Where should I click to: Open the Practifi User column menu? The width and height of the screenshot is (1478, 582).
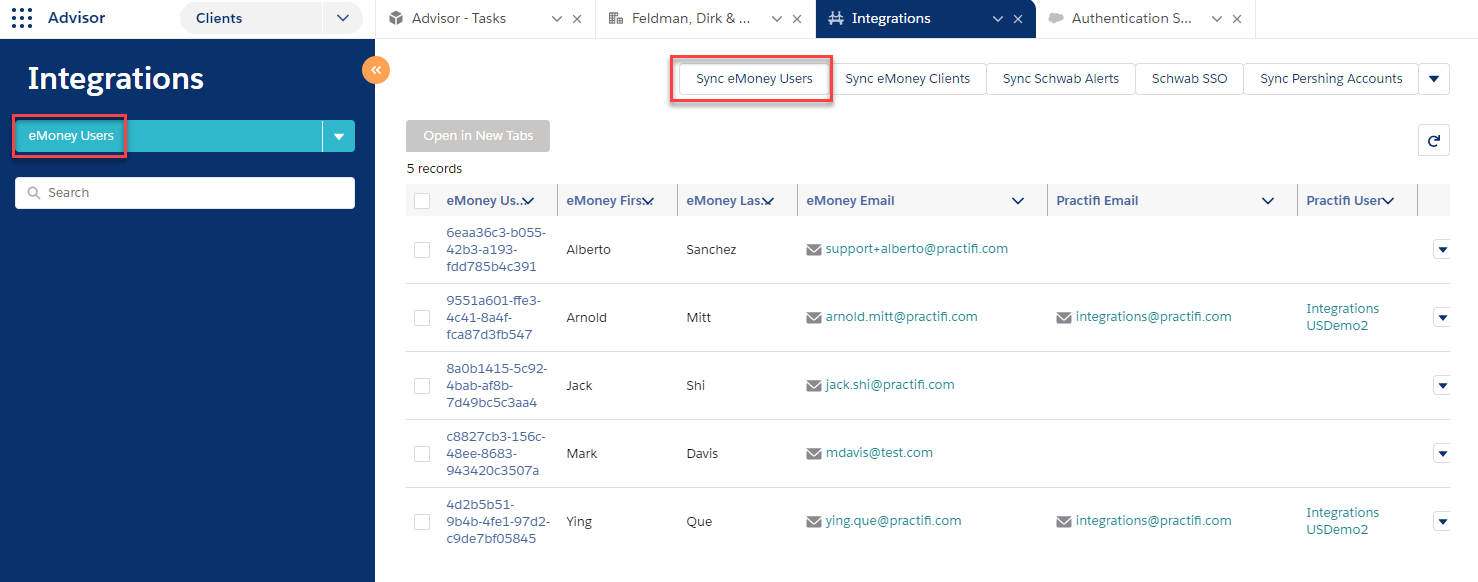pyautogui.click(x=1388, y=201)
